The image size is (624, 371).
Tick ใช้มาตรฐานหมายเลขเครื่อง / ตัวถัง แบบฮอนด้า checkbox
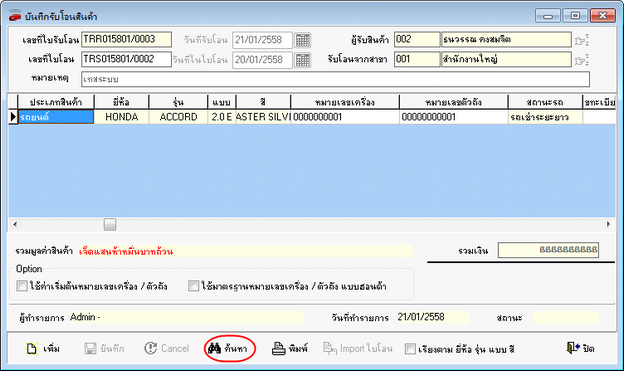[x=193, y=286]
